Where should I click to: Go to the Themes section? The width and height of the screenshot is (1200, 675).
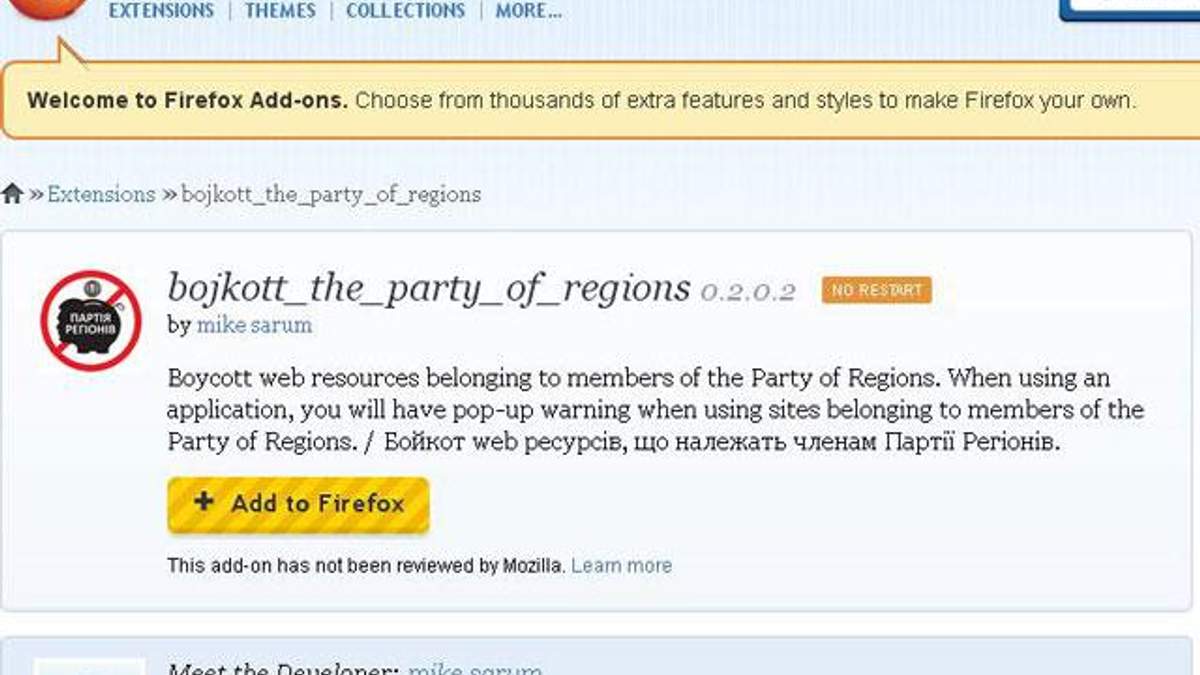coord(280,11)
